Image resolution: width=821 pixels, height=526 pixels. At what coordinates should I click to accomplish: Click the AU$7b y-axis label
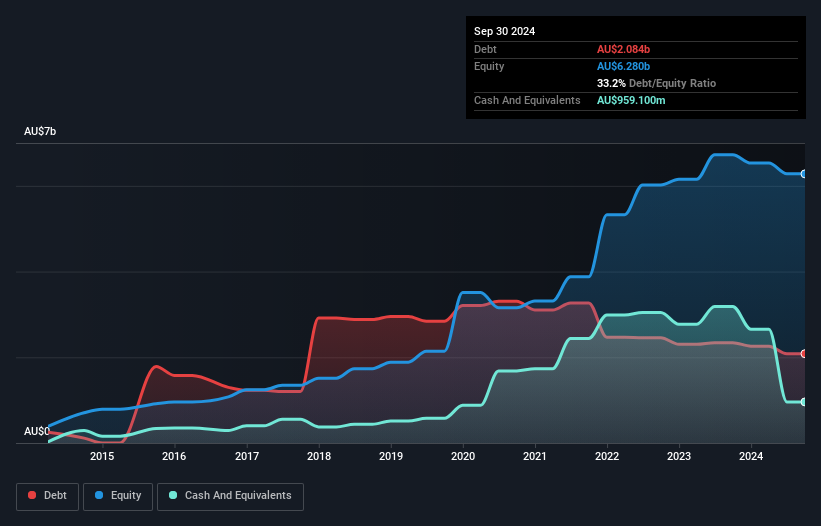[x=40, y=131]
